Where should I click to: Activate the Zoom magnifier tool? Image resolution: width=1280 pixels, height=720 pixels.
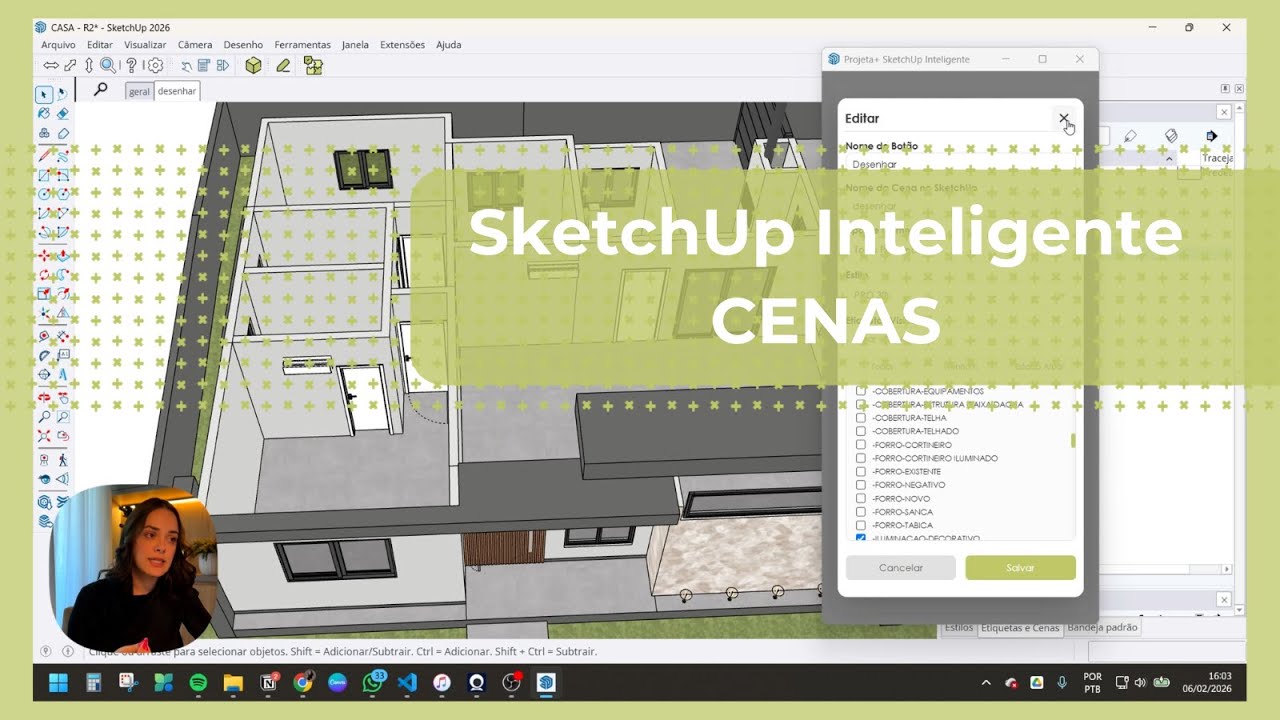tap(44, 416)
